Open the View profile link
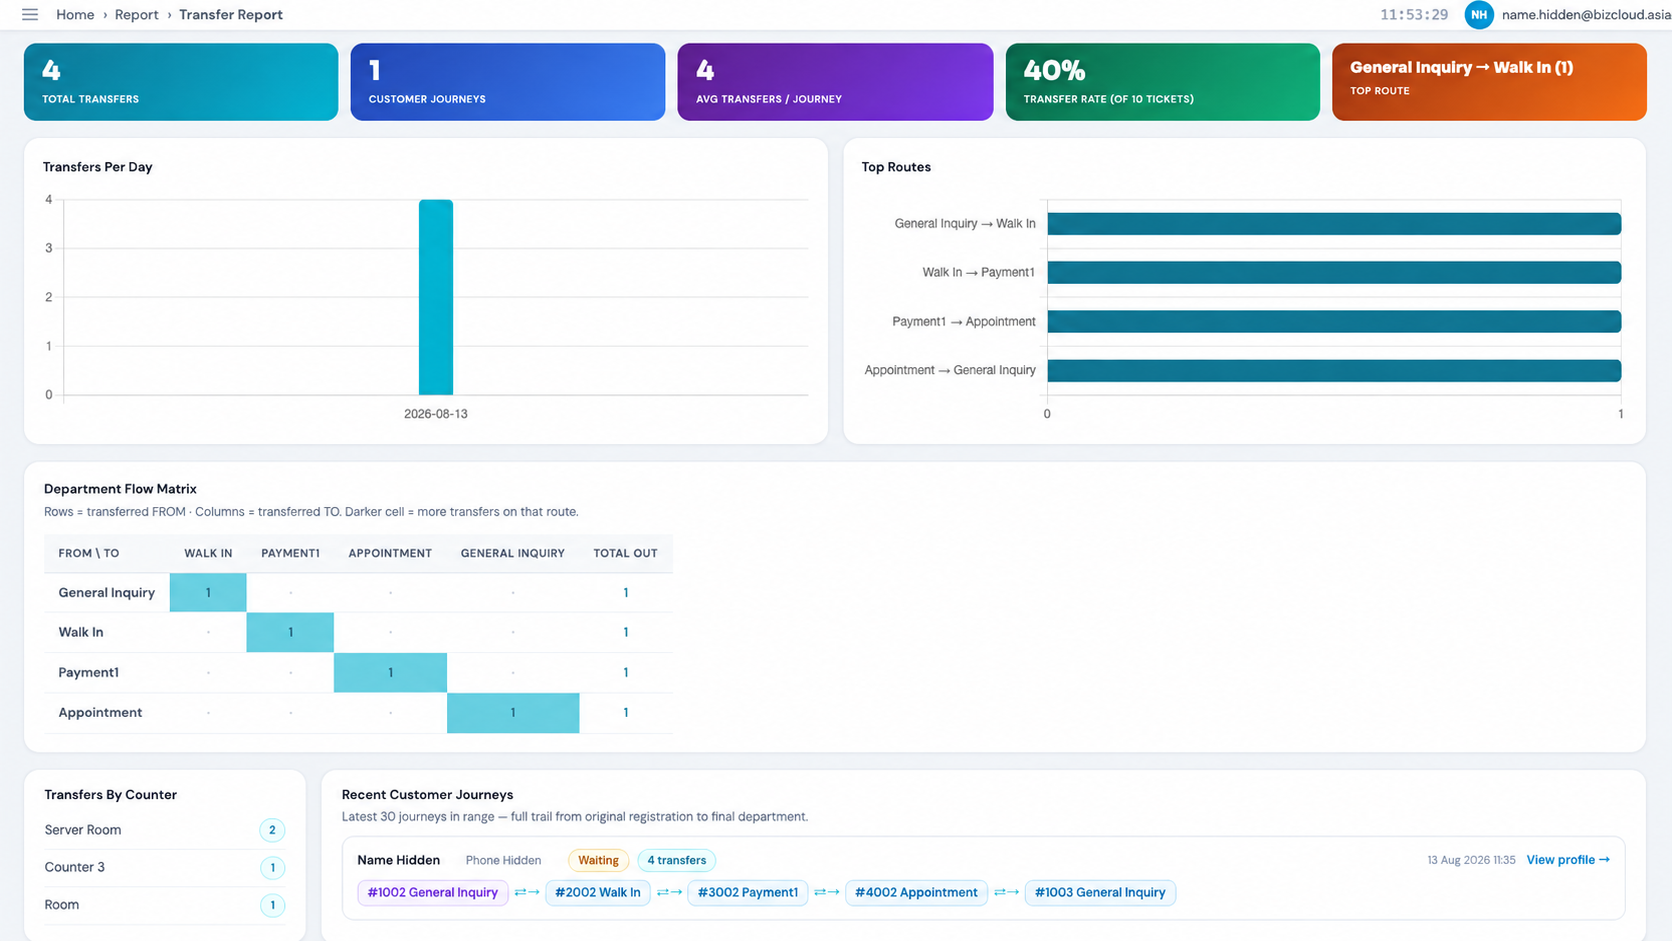Image resolution: width=1672 pixels, height=941 pixels. coord(1567,860)
